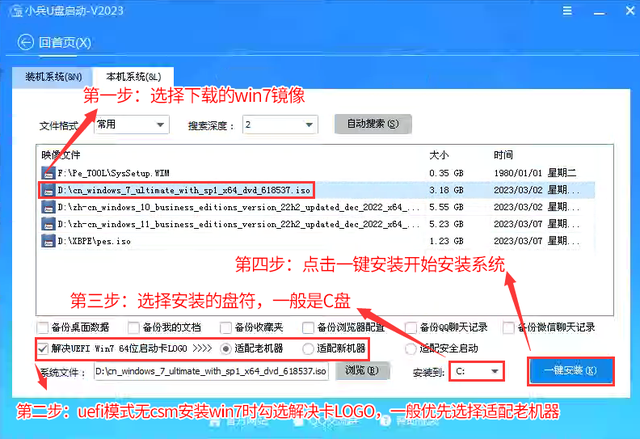Image resolution: width=640 pixels, height=439 pixels.
Task: Check 备份QQ聊天记录 checkbox
Action: coord(411,328)
